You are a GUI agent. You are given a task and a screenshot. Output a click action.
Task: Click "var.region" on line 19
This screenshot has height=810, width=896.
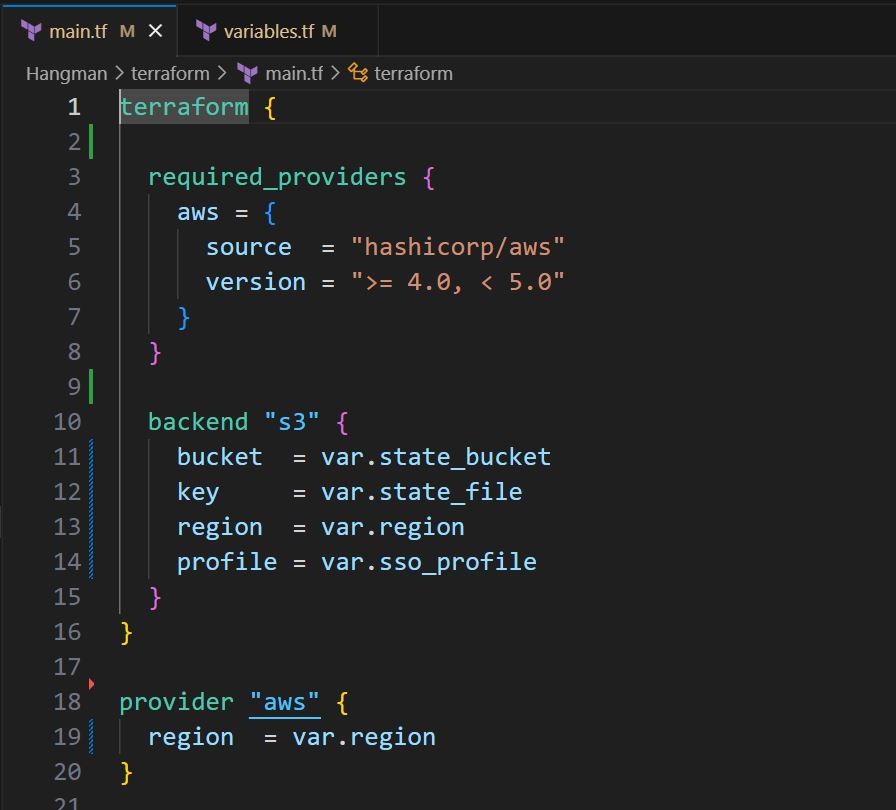364,737
